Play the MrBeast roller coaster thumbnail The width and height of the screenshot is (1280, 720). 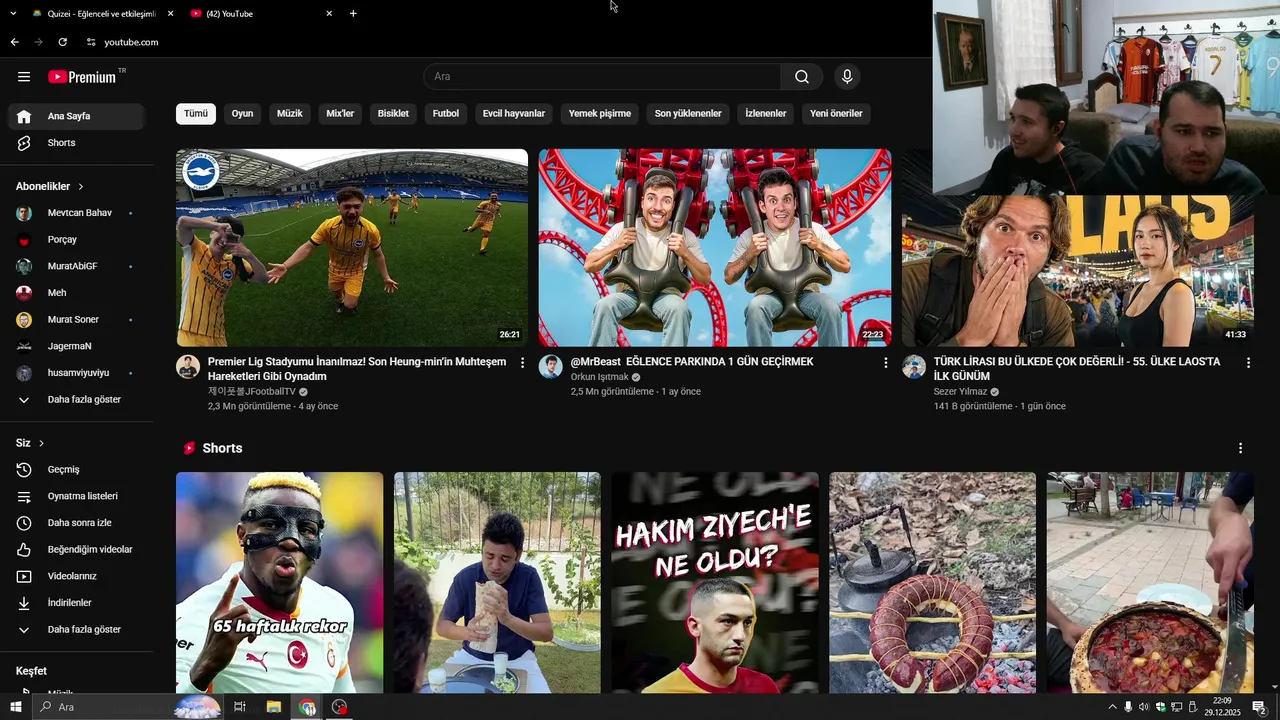point(714,248)
